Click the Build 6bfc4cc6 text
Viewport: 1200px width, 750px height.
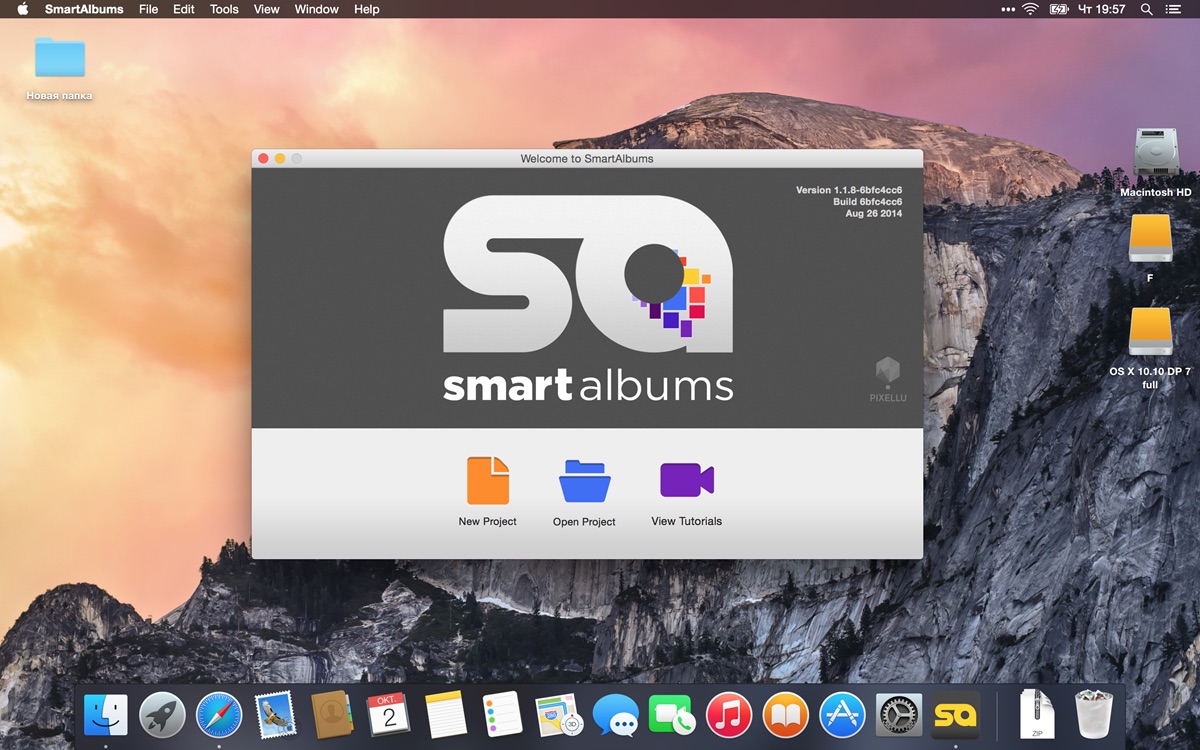pyautogui.click(x=868, y=202)
